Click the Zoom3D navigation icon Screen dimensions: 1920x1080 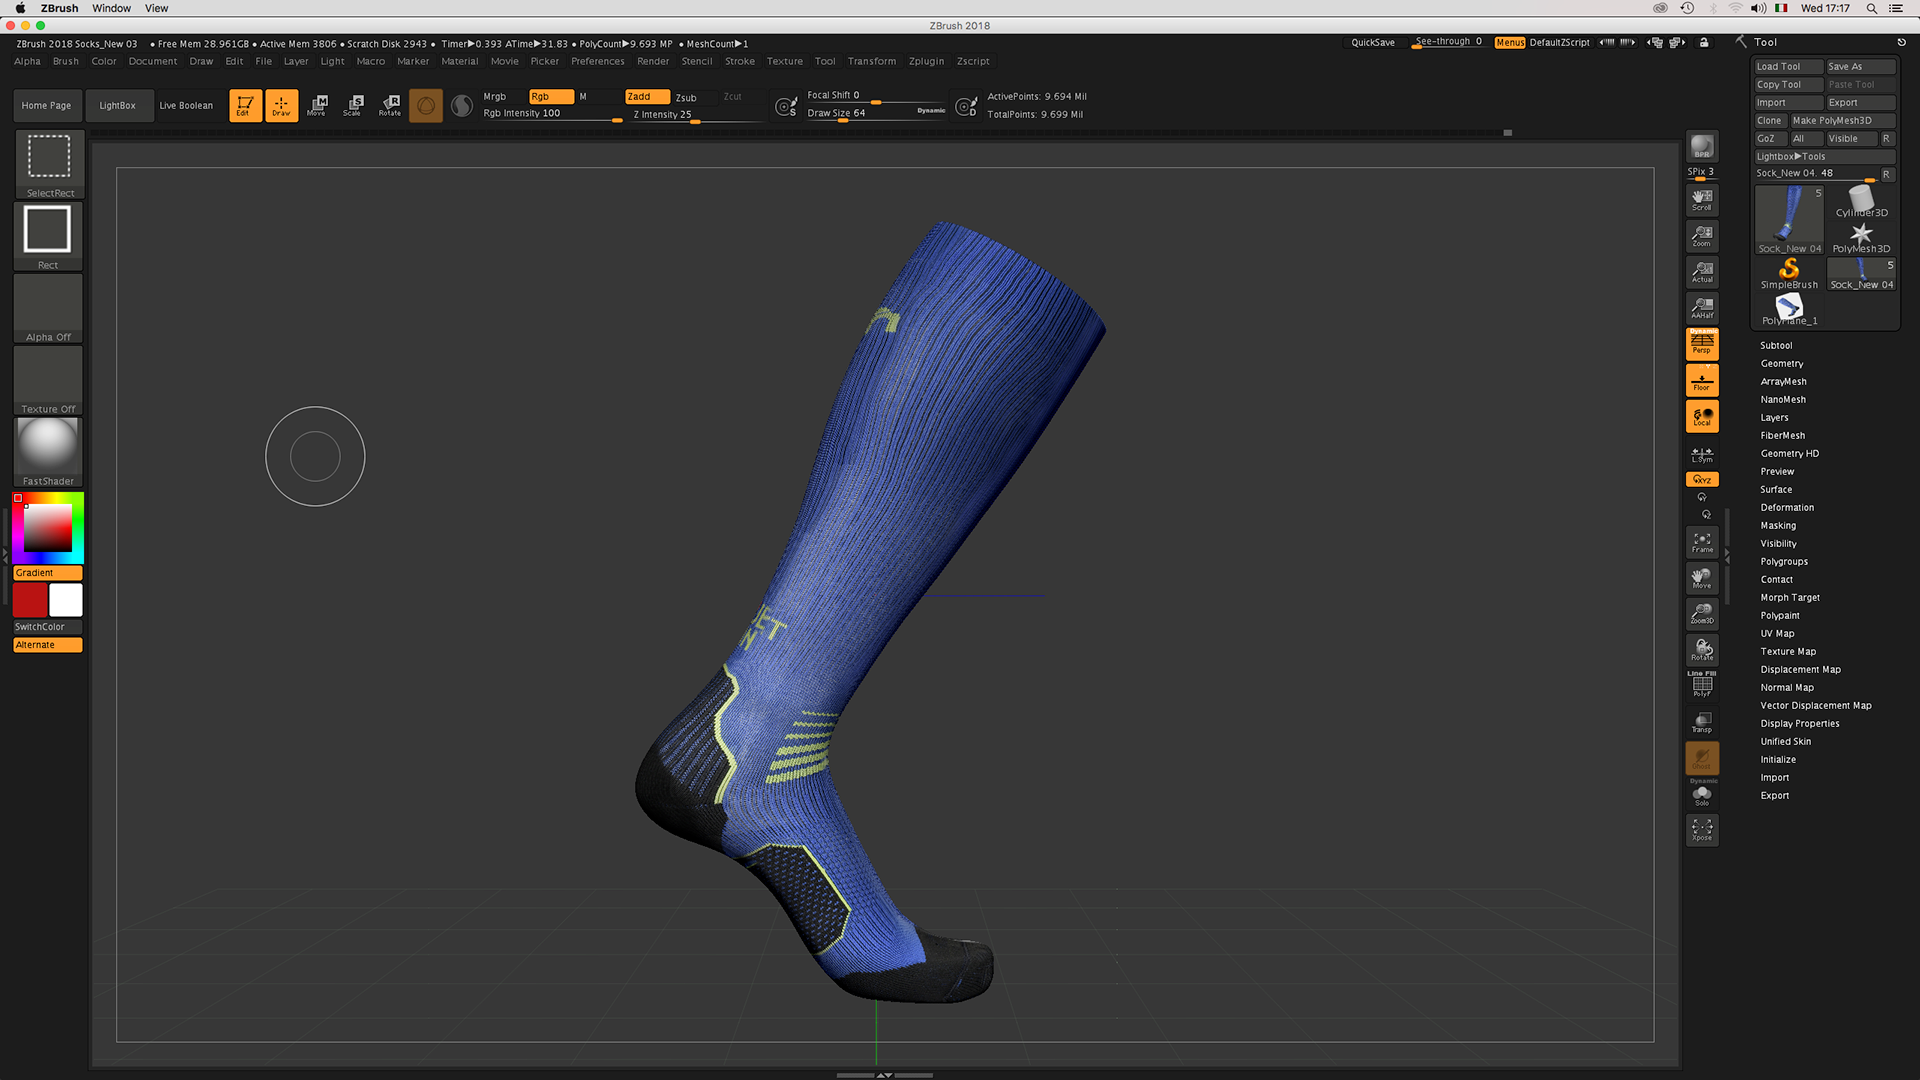tap(1701, 613)
